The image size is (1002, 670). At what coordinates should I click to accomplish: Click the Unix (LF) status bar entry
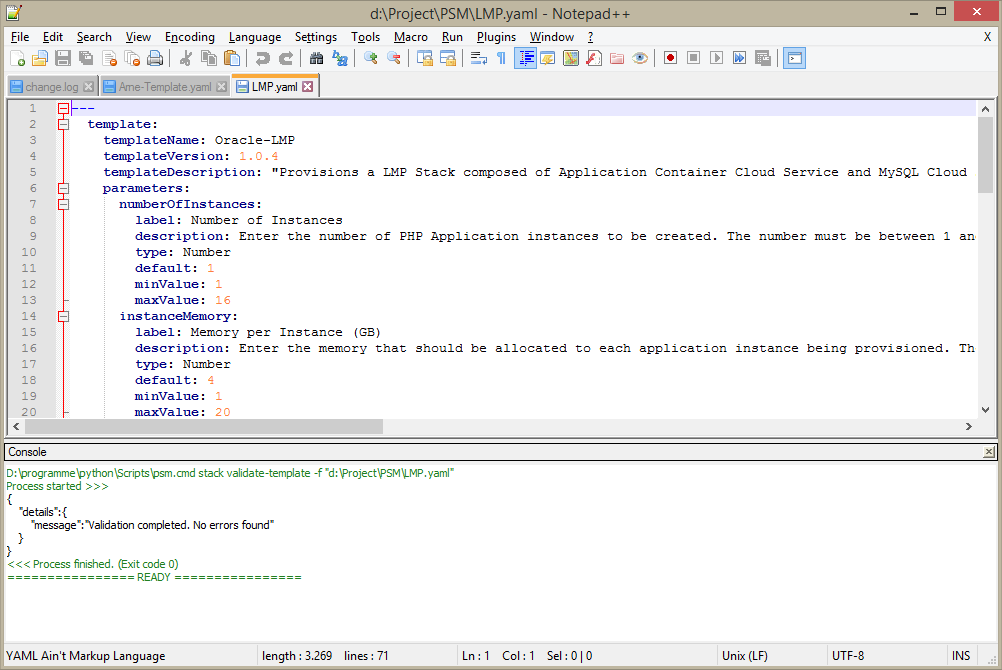[x=745, y=656]
